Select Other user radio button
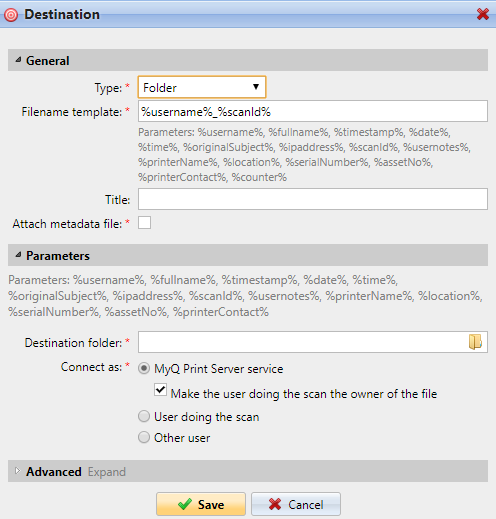Viewport: 496px width, 519px height. click(x=144, y=437)
